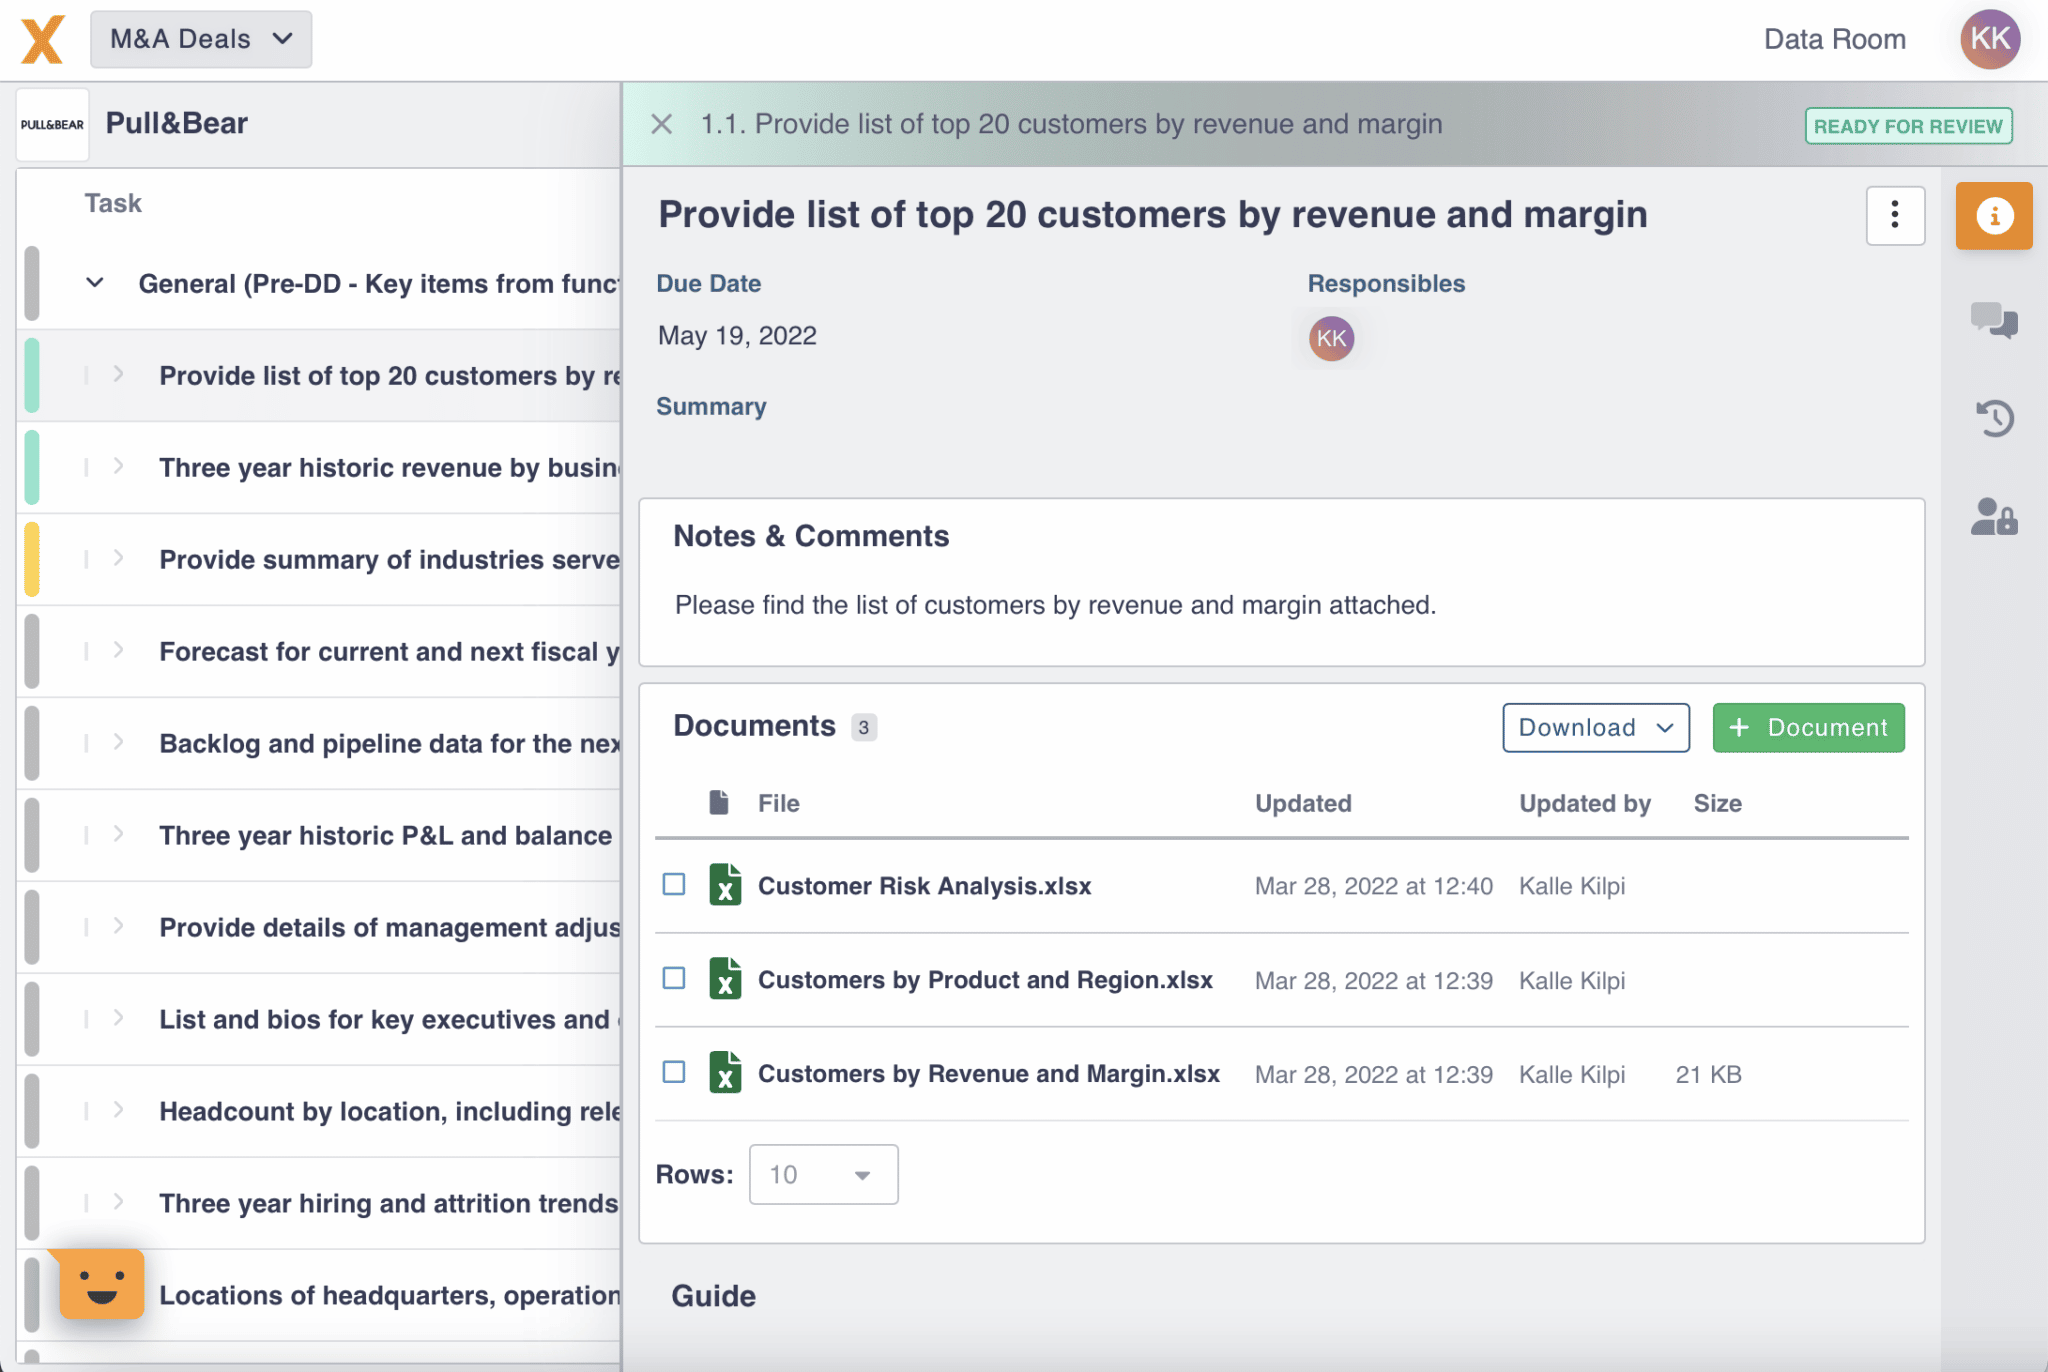Viewport: 2048px width, 1372px height.
Task: Open the Rows per page selector
Action: pyautogui.click(x=823, y=1174)
